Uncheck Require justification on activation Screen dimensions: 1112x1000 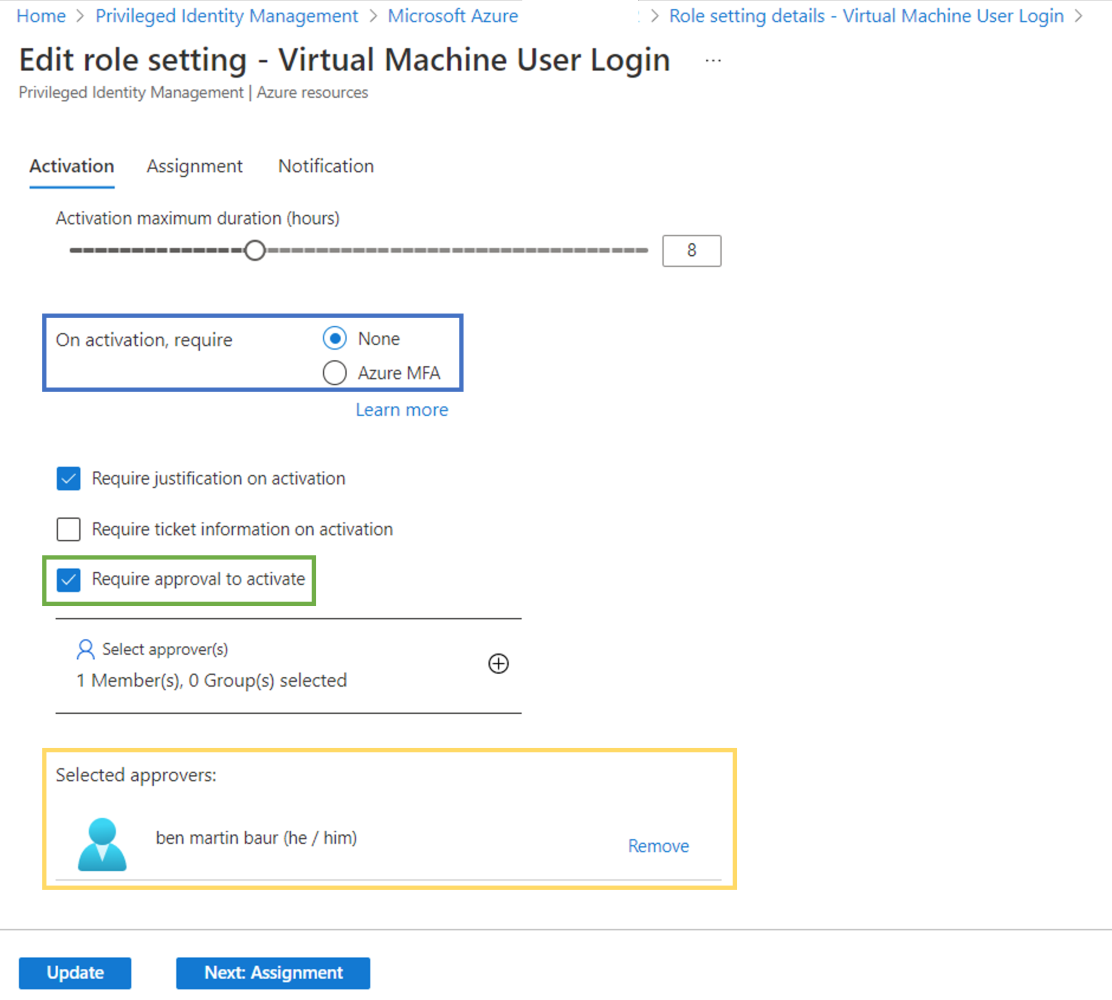coord(68,479)
